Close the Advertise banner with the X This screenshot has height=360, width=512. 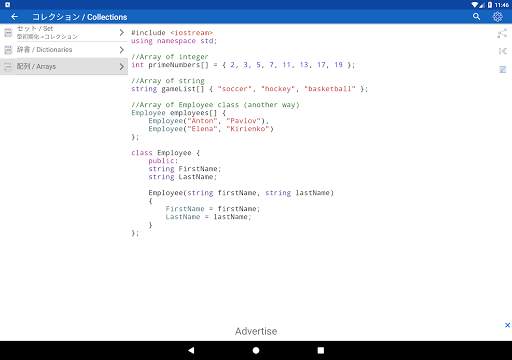pyautogui.click(x=507, y=325)
